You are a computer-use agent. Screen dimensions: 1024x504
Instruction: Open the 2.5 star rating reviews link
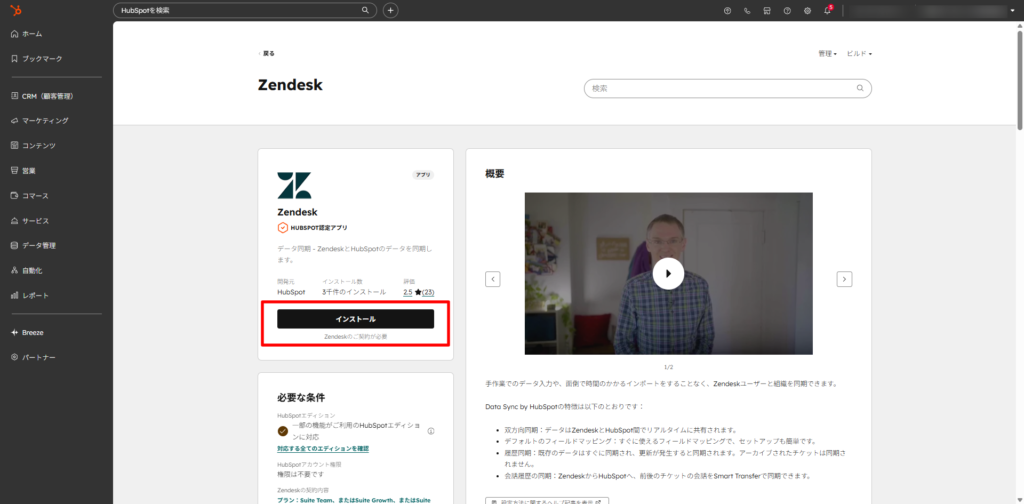click(x=419, y=292)
